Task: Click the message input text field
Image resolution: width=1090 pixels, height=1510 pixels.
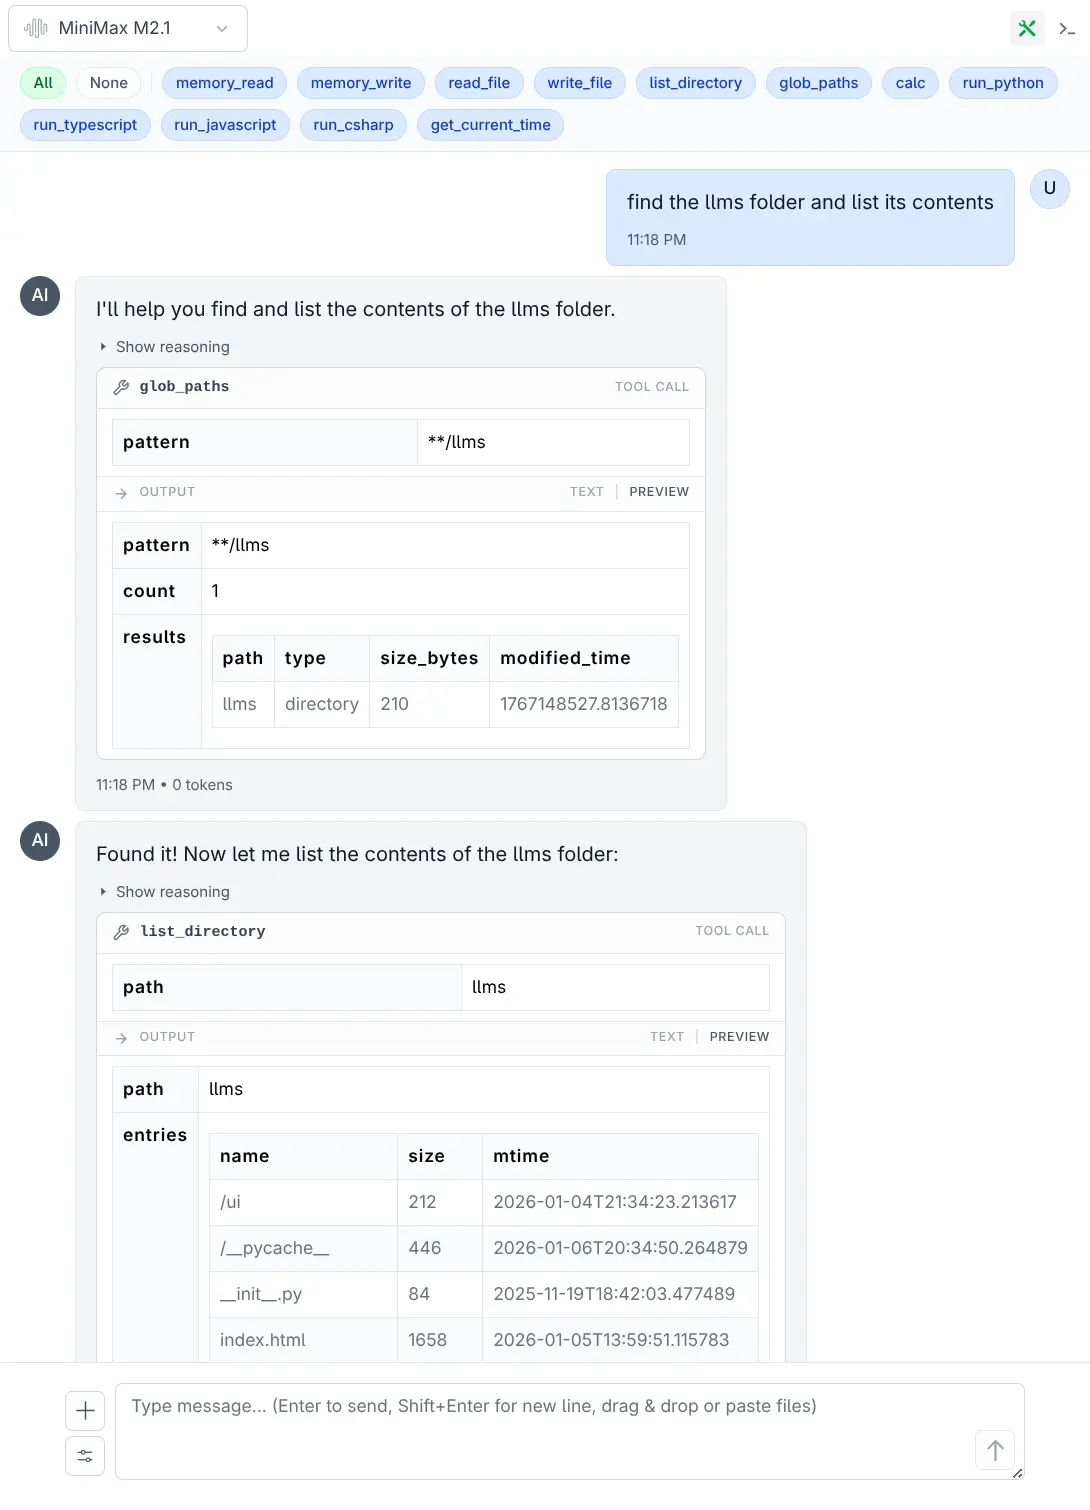Action: click(545, 1430)
